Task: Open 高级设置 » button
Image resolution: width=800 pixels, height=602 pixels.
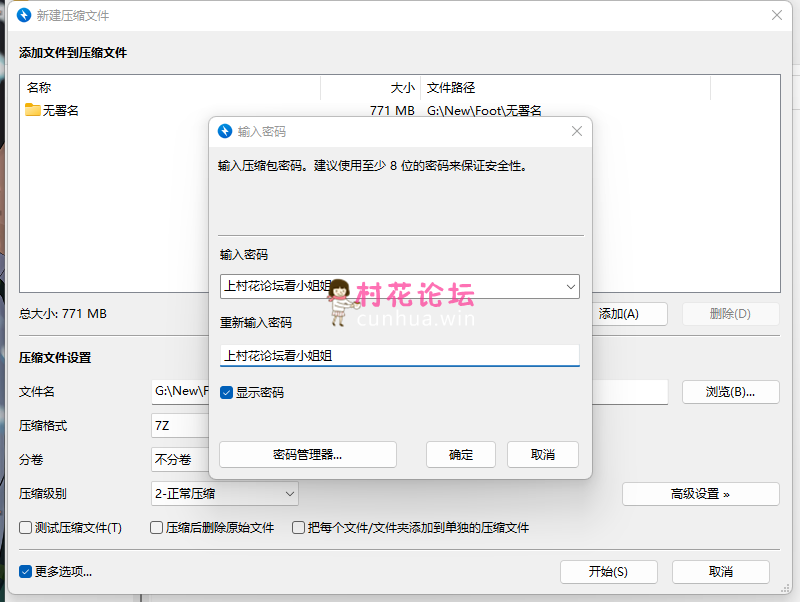Action: pos(700,494)
